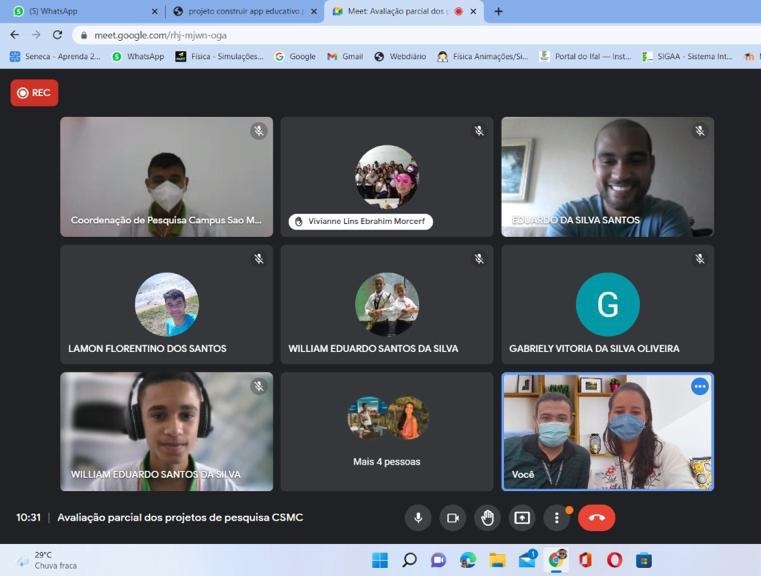Launch Opera from the taskbar
The width and height of the screenshot is (761, 576).
click(x=614, y=560)
